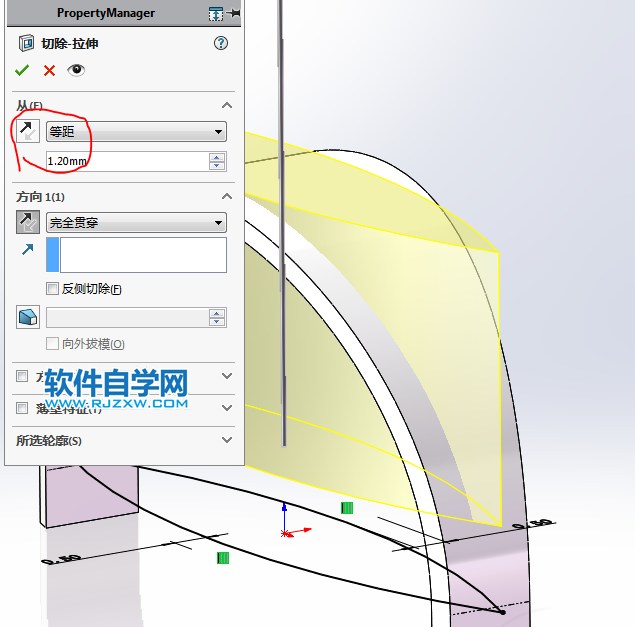Increase the offset value with the up arrow
The height and width of the screenshot is (627, 635).
coord(217,157)
